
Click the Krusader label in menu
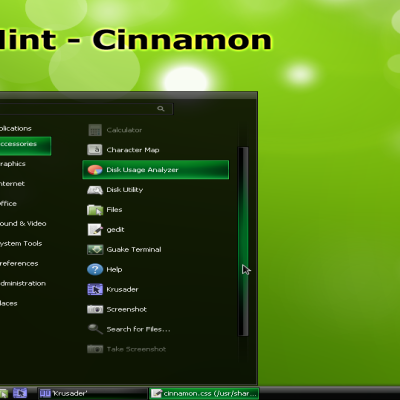coord(122,289)
